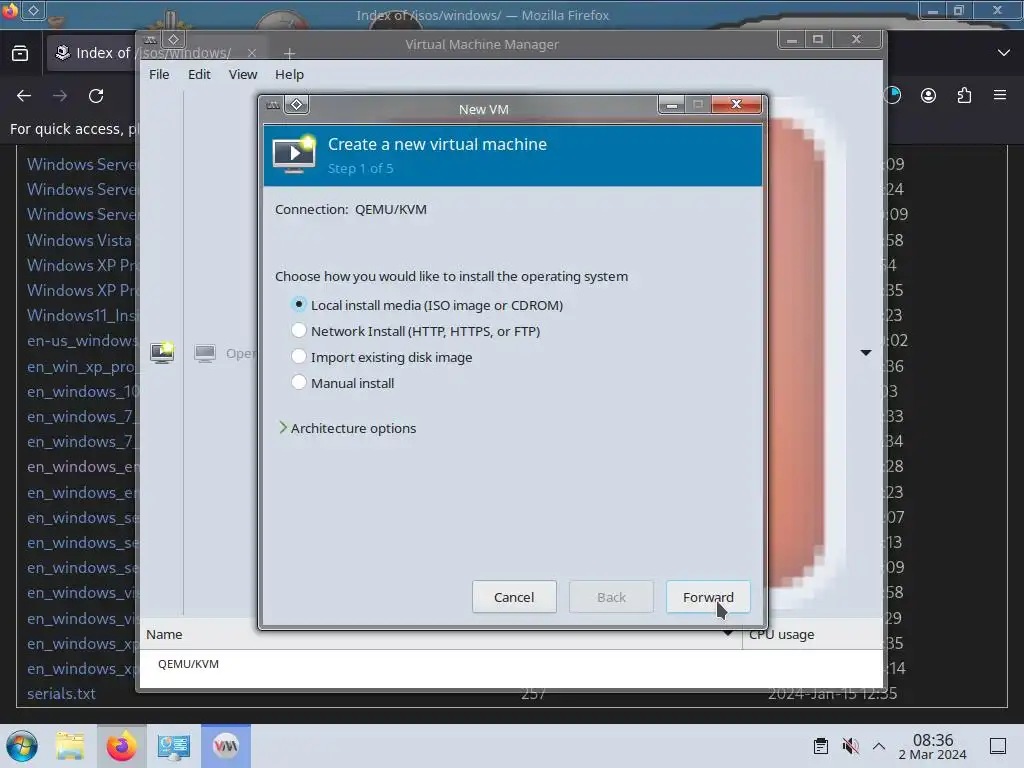The height and width of the screenshot is (768, 1024).
Task: Open Firefox list all tabs chevron
Action: (x=1004, y=53)
